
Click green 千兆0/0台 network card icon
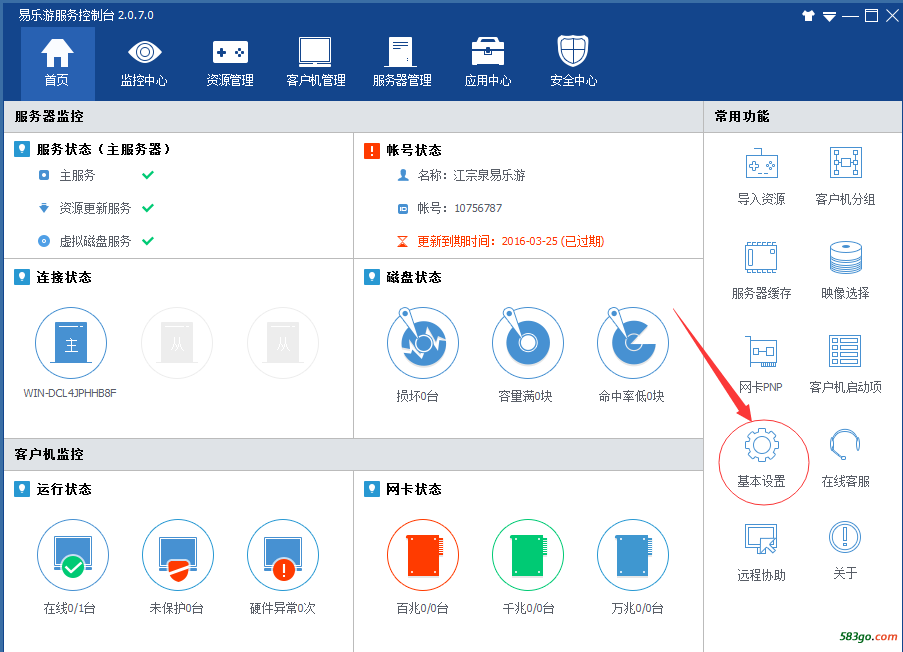[528, 555]
